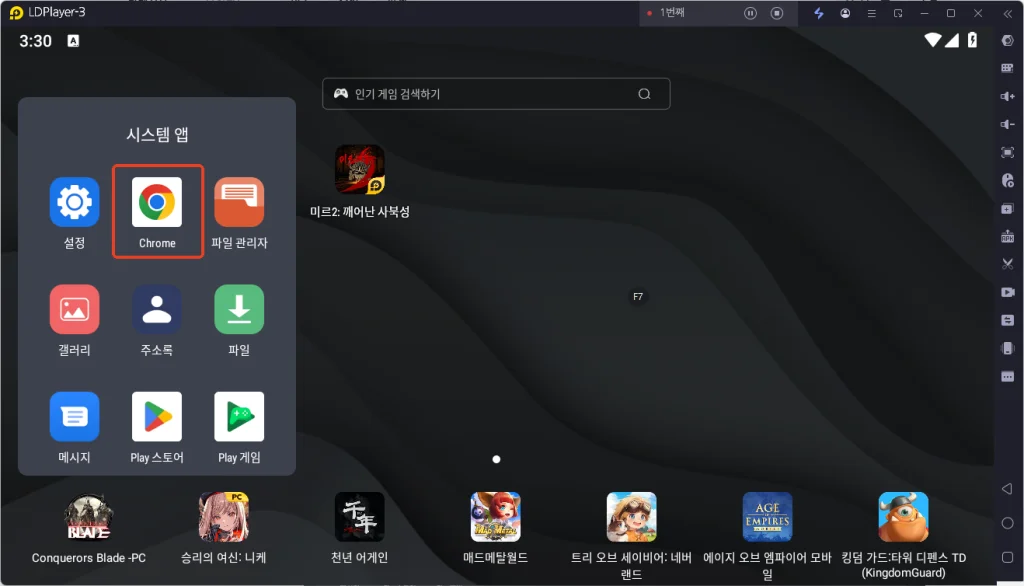Click the sidebar icon above the three dots
This screenshot has height=586, width=1024.
[x=1008, y=348]
